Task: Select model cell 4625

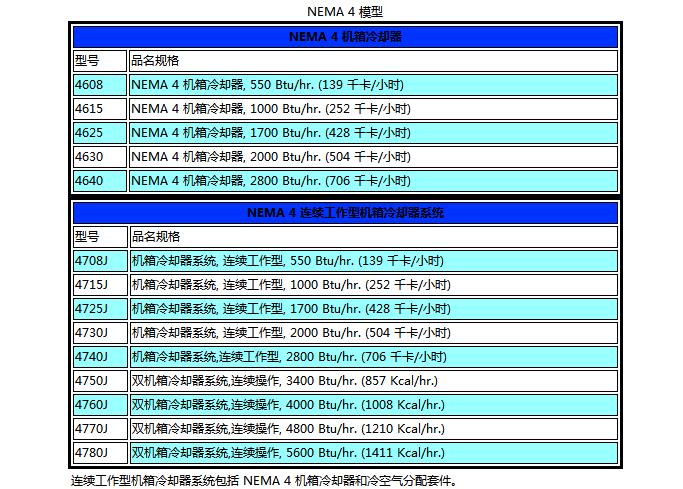Action: pos(100,133)
